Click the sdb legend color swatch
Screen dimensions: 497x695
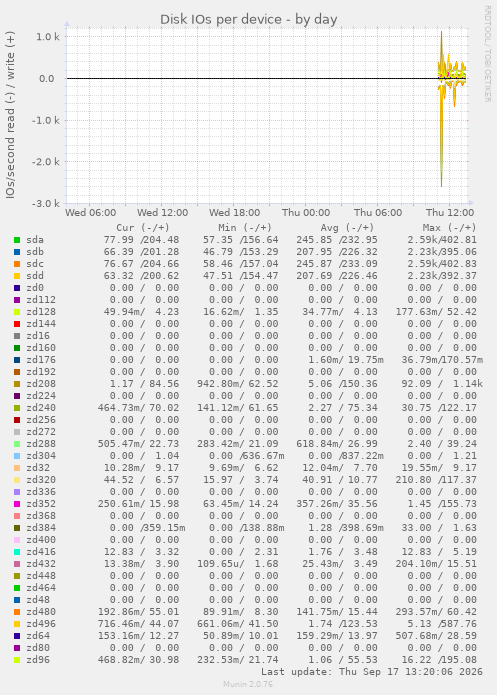pyautogui.click(x=17, y=252)
